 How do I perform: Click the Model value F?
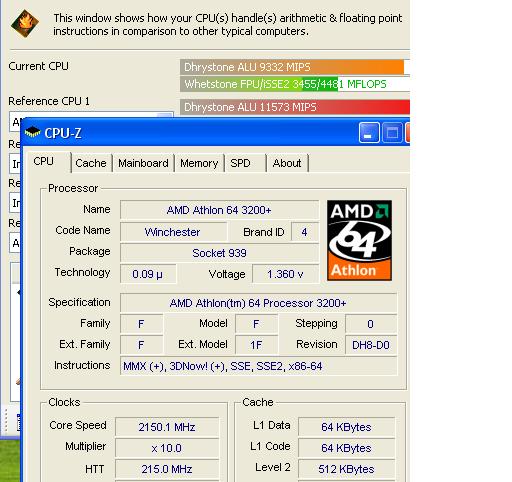click(x=256, y=324)
